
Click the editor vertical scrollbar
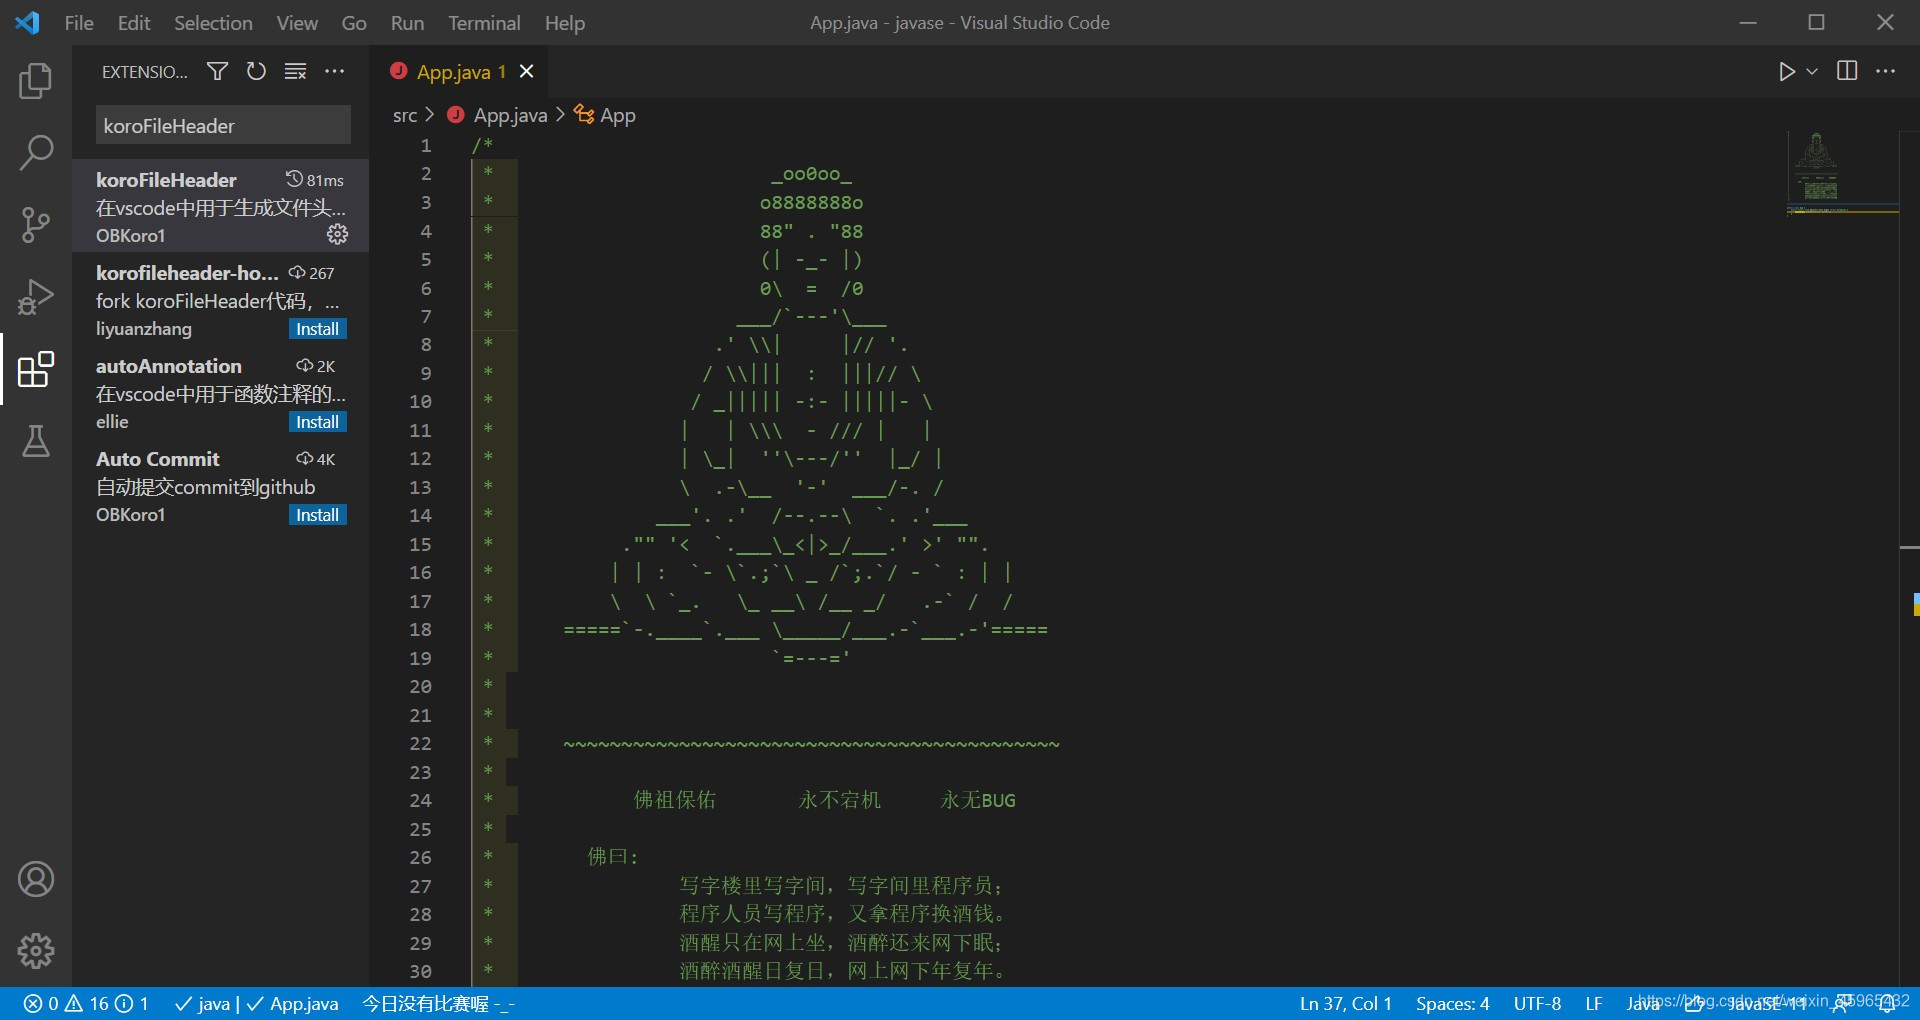click(x=1909, y=560)
